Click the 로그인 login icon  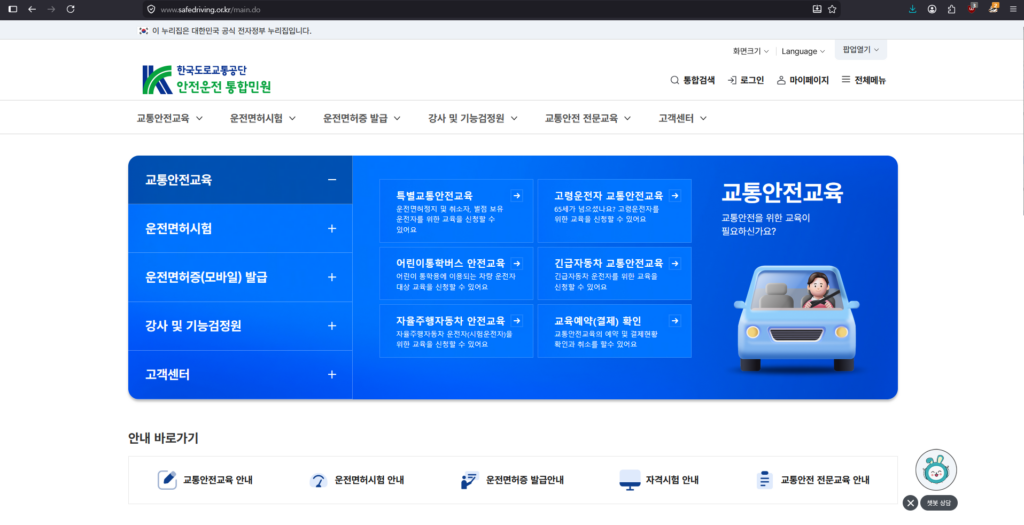pyautogui.click(x=732, y=80)
